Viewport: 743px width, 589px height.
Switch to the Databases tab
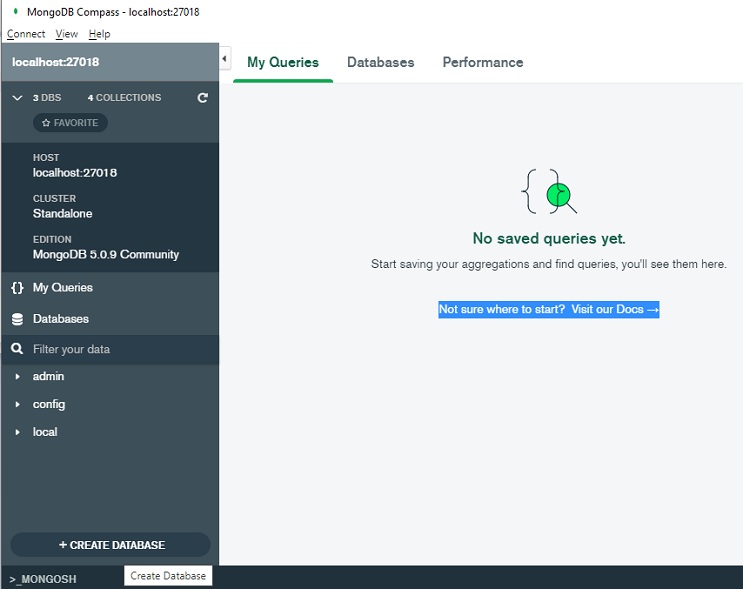tap(380, 62)
